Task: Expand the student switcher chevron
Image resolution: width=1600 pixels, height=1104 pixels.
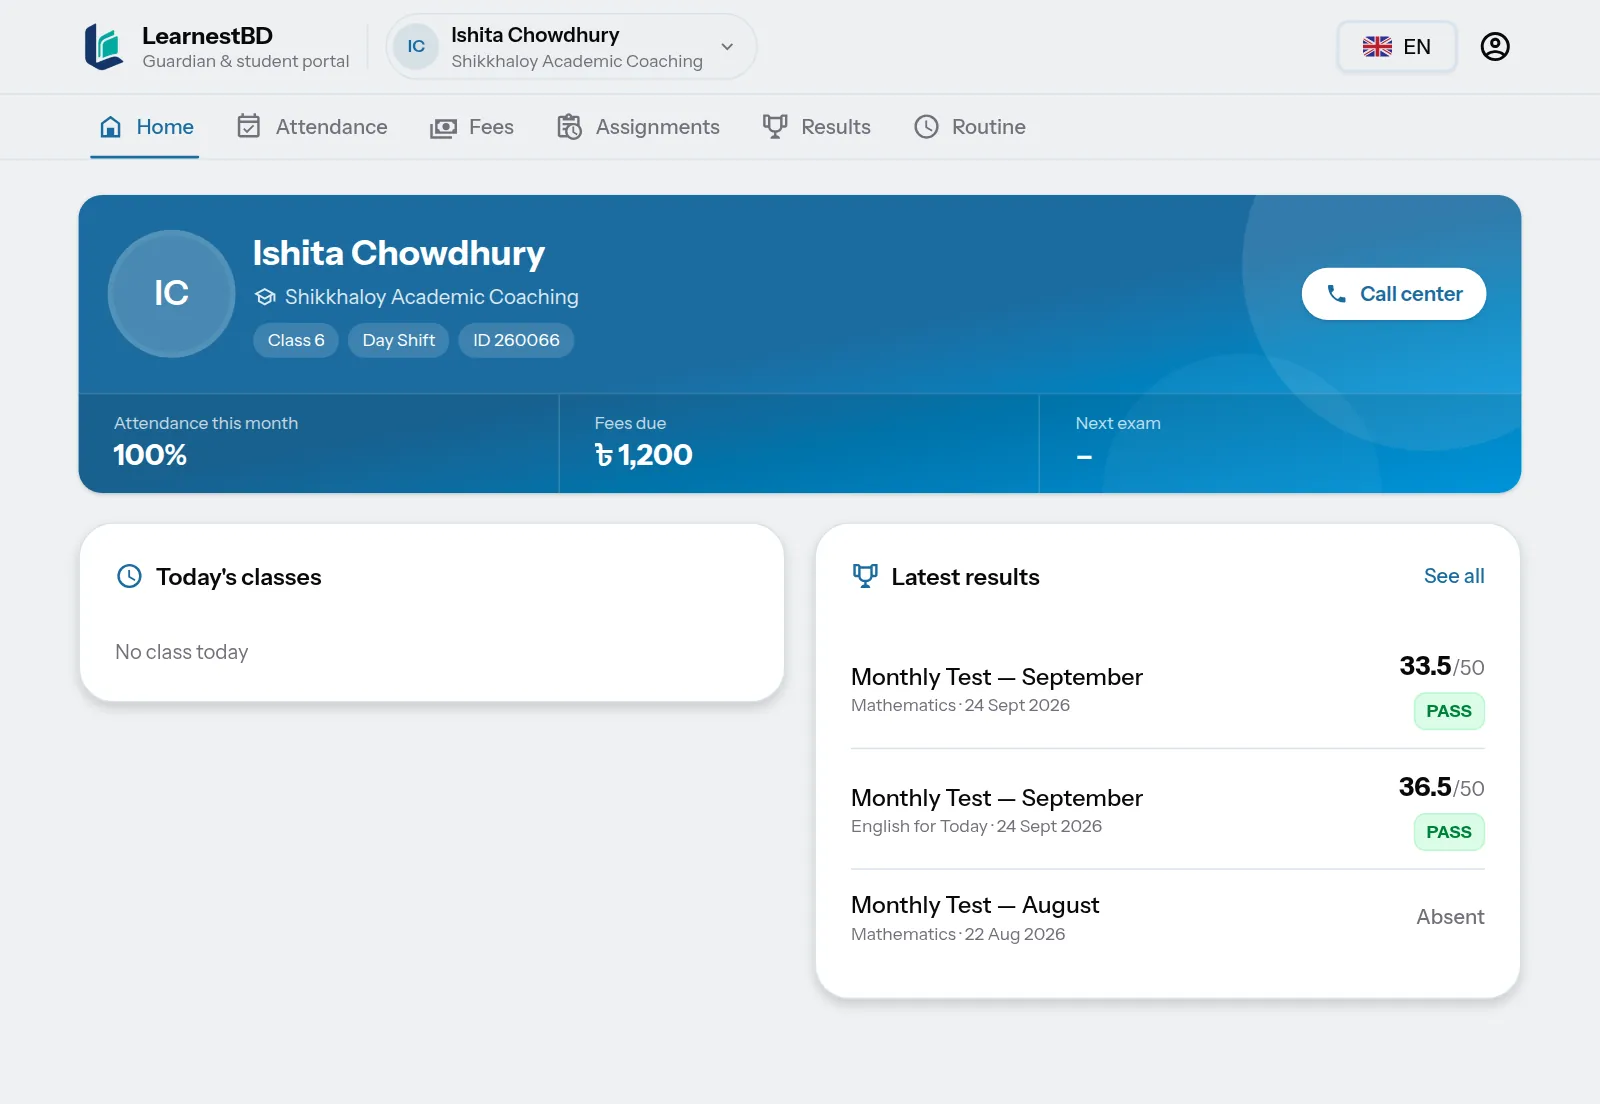Action: 727,47
